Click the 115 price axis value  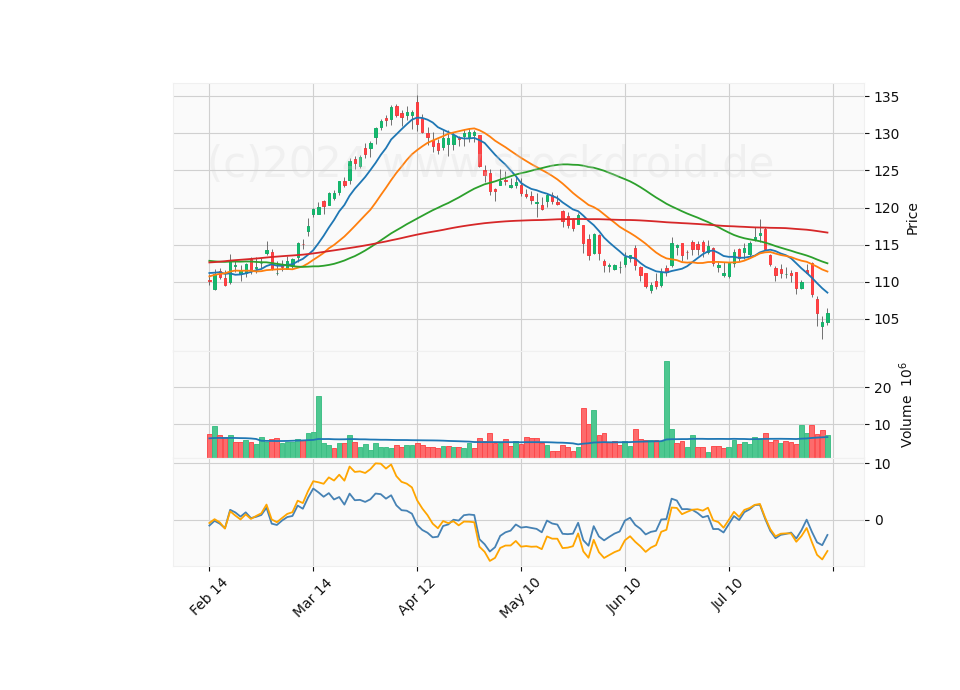886,246
